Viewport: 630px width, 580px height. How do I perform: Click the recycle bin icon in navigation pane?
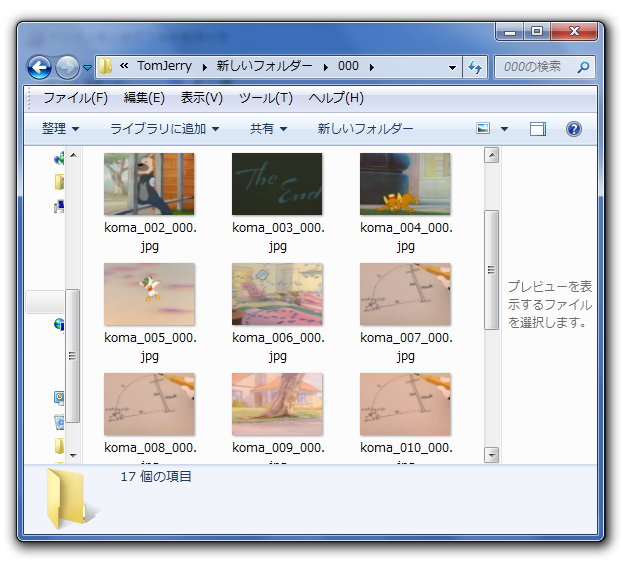tap(59, 422)
